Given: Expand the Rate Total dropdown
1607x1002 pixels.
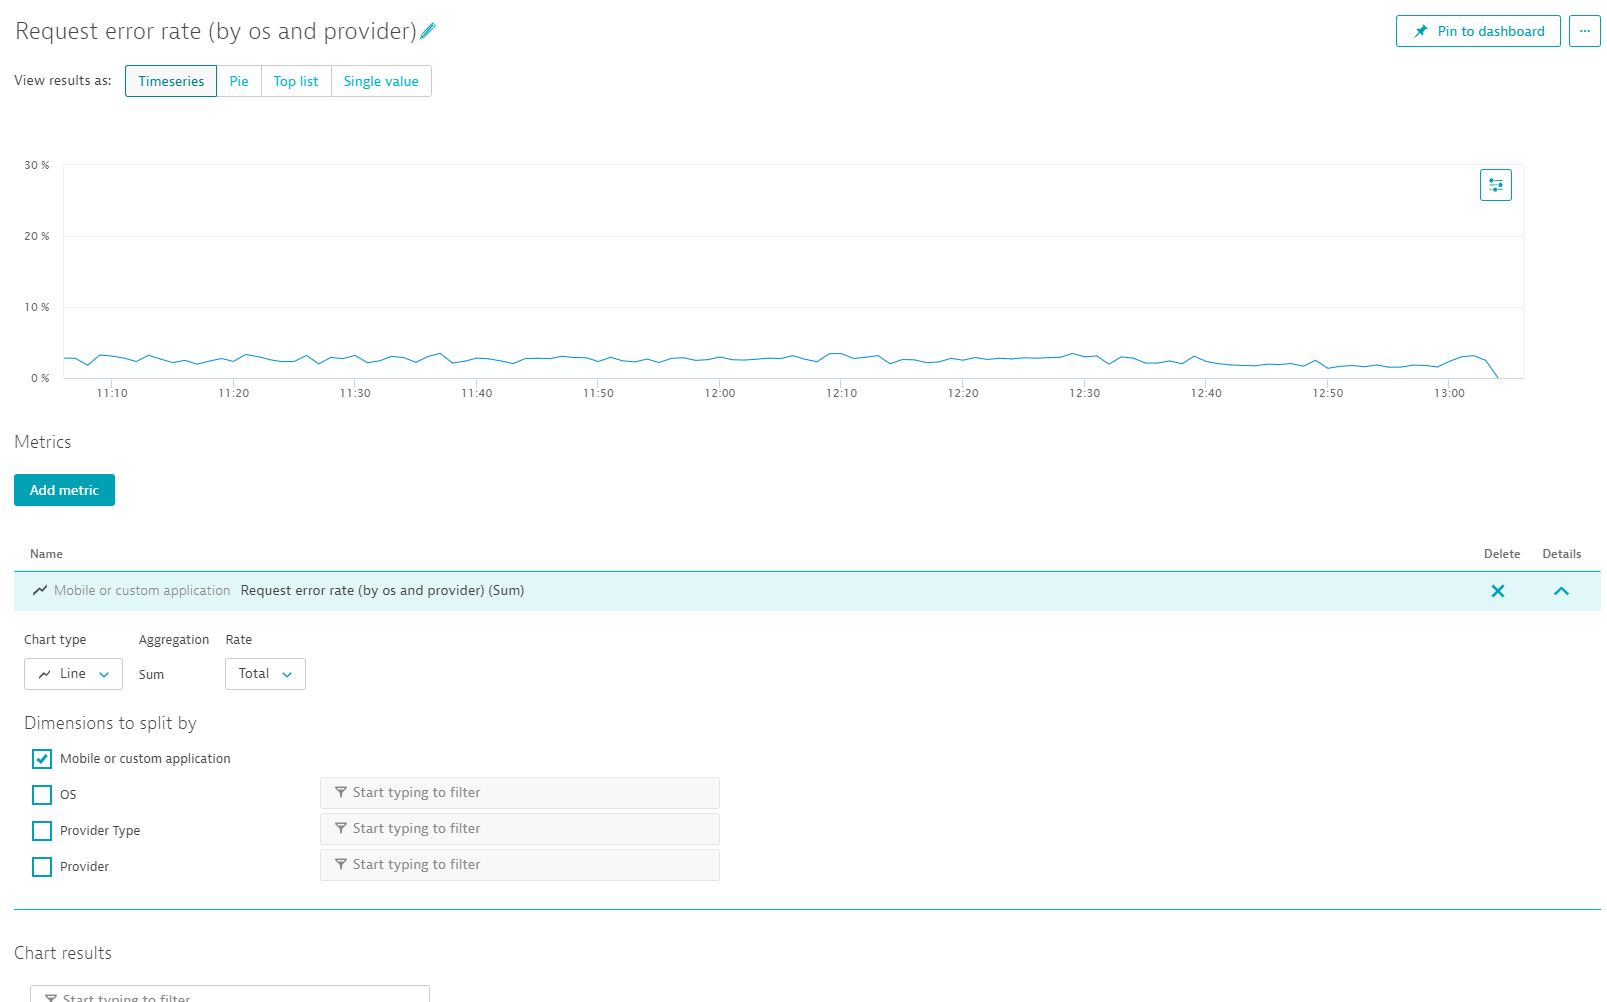Looking at the screenshot, I should 265,674.
